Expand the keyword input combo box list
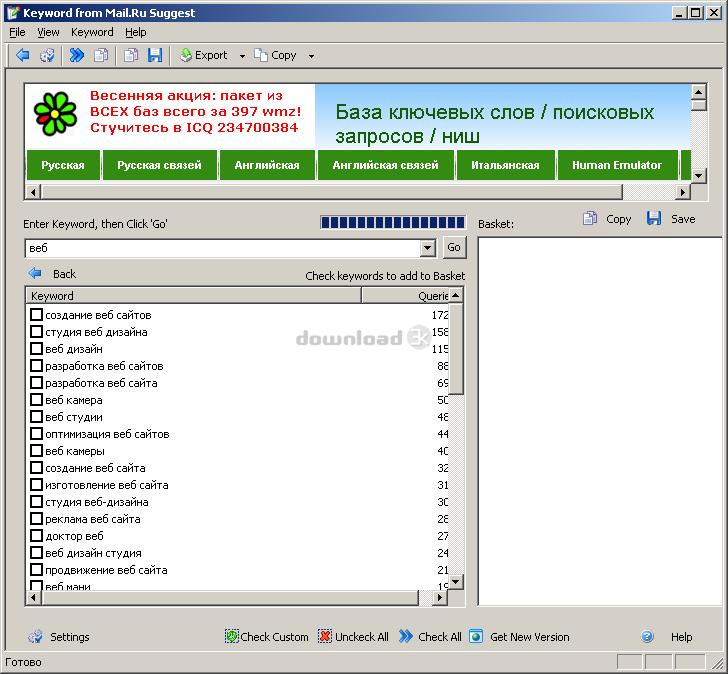The height and width of the screenshot is (674, 728). pos(428,248)
